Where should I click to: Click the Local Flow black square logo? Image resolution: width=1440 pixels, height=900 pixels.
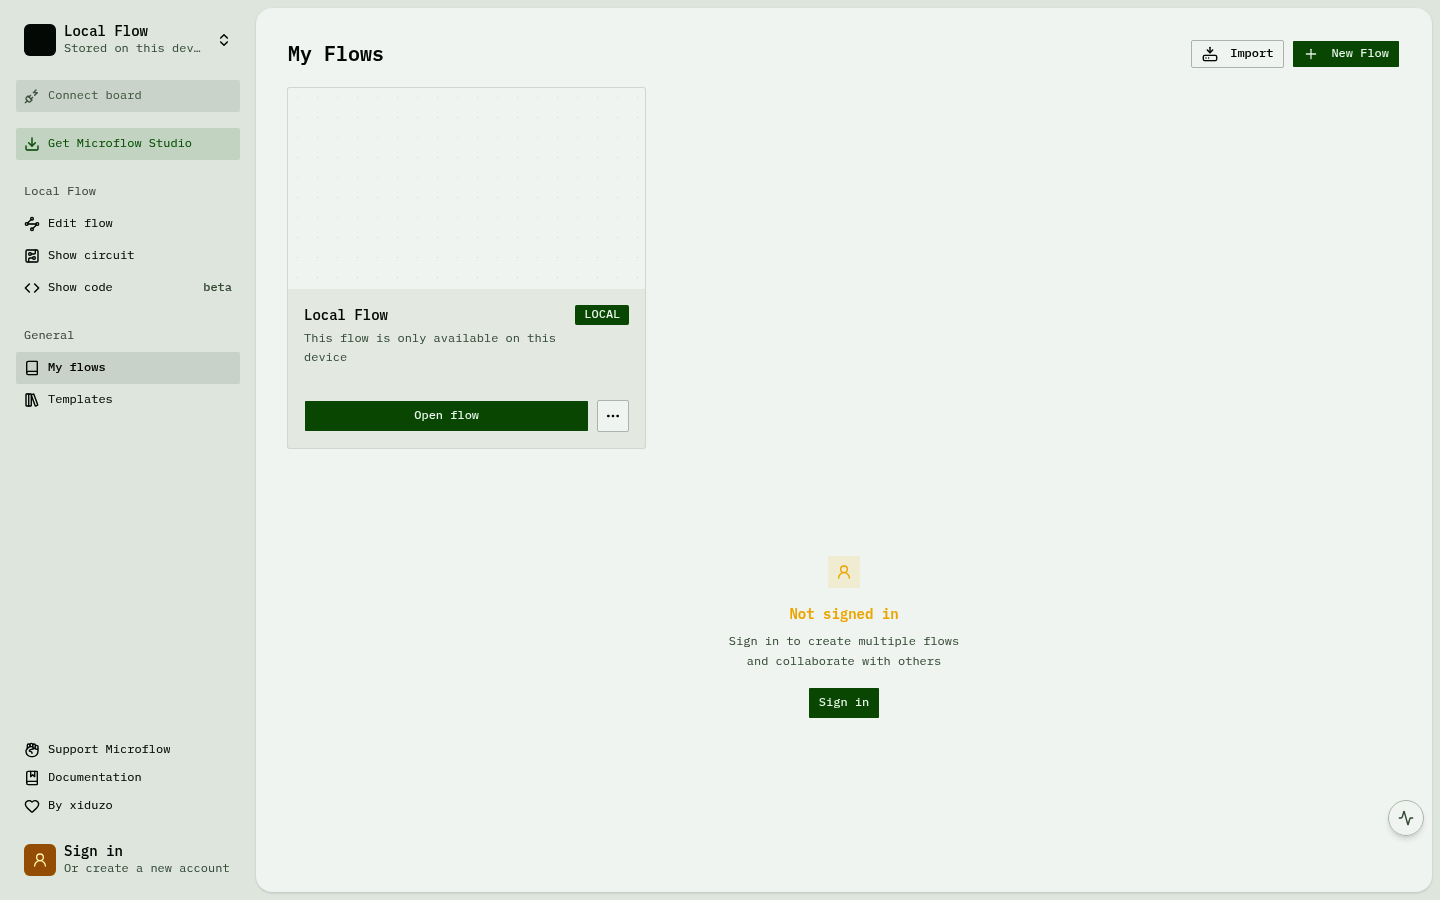[40, 40]
